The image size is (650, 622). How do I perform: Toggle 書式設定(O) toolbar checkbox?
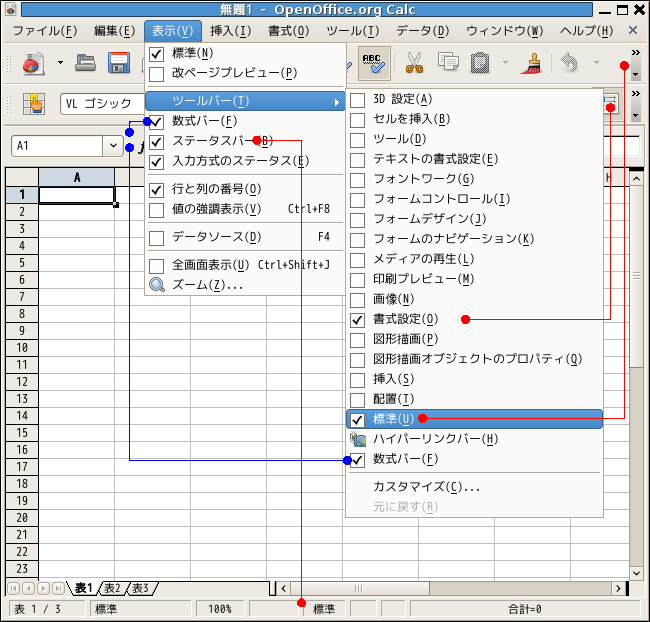point(357,320)
